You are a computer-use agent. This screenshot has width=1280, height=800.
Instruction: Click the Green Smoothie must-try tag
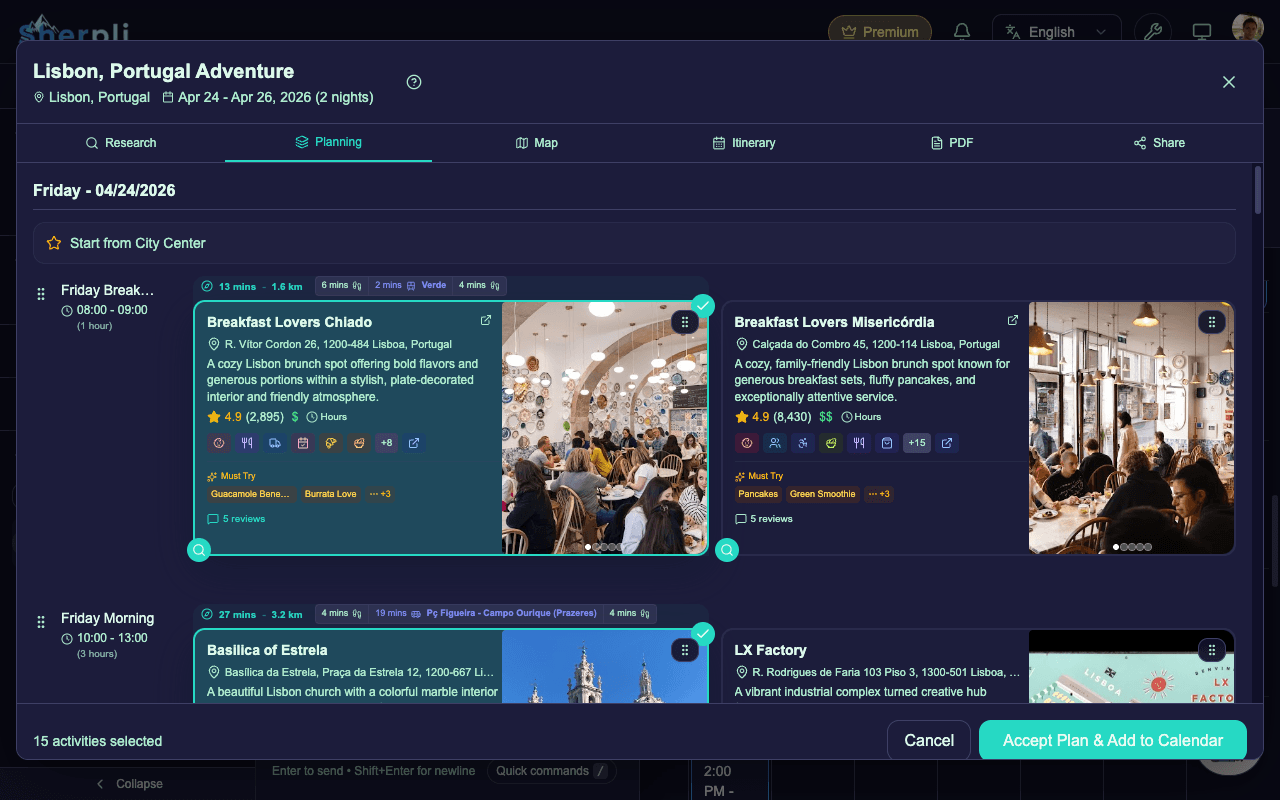point(822,494)
